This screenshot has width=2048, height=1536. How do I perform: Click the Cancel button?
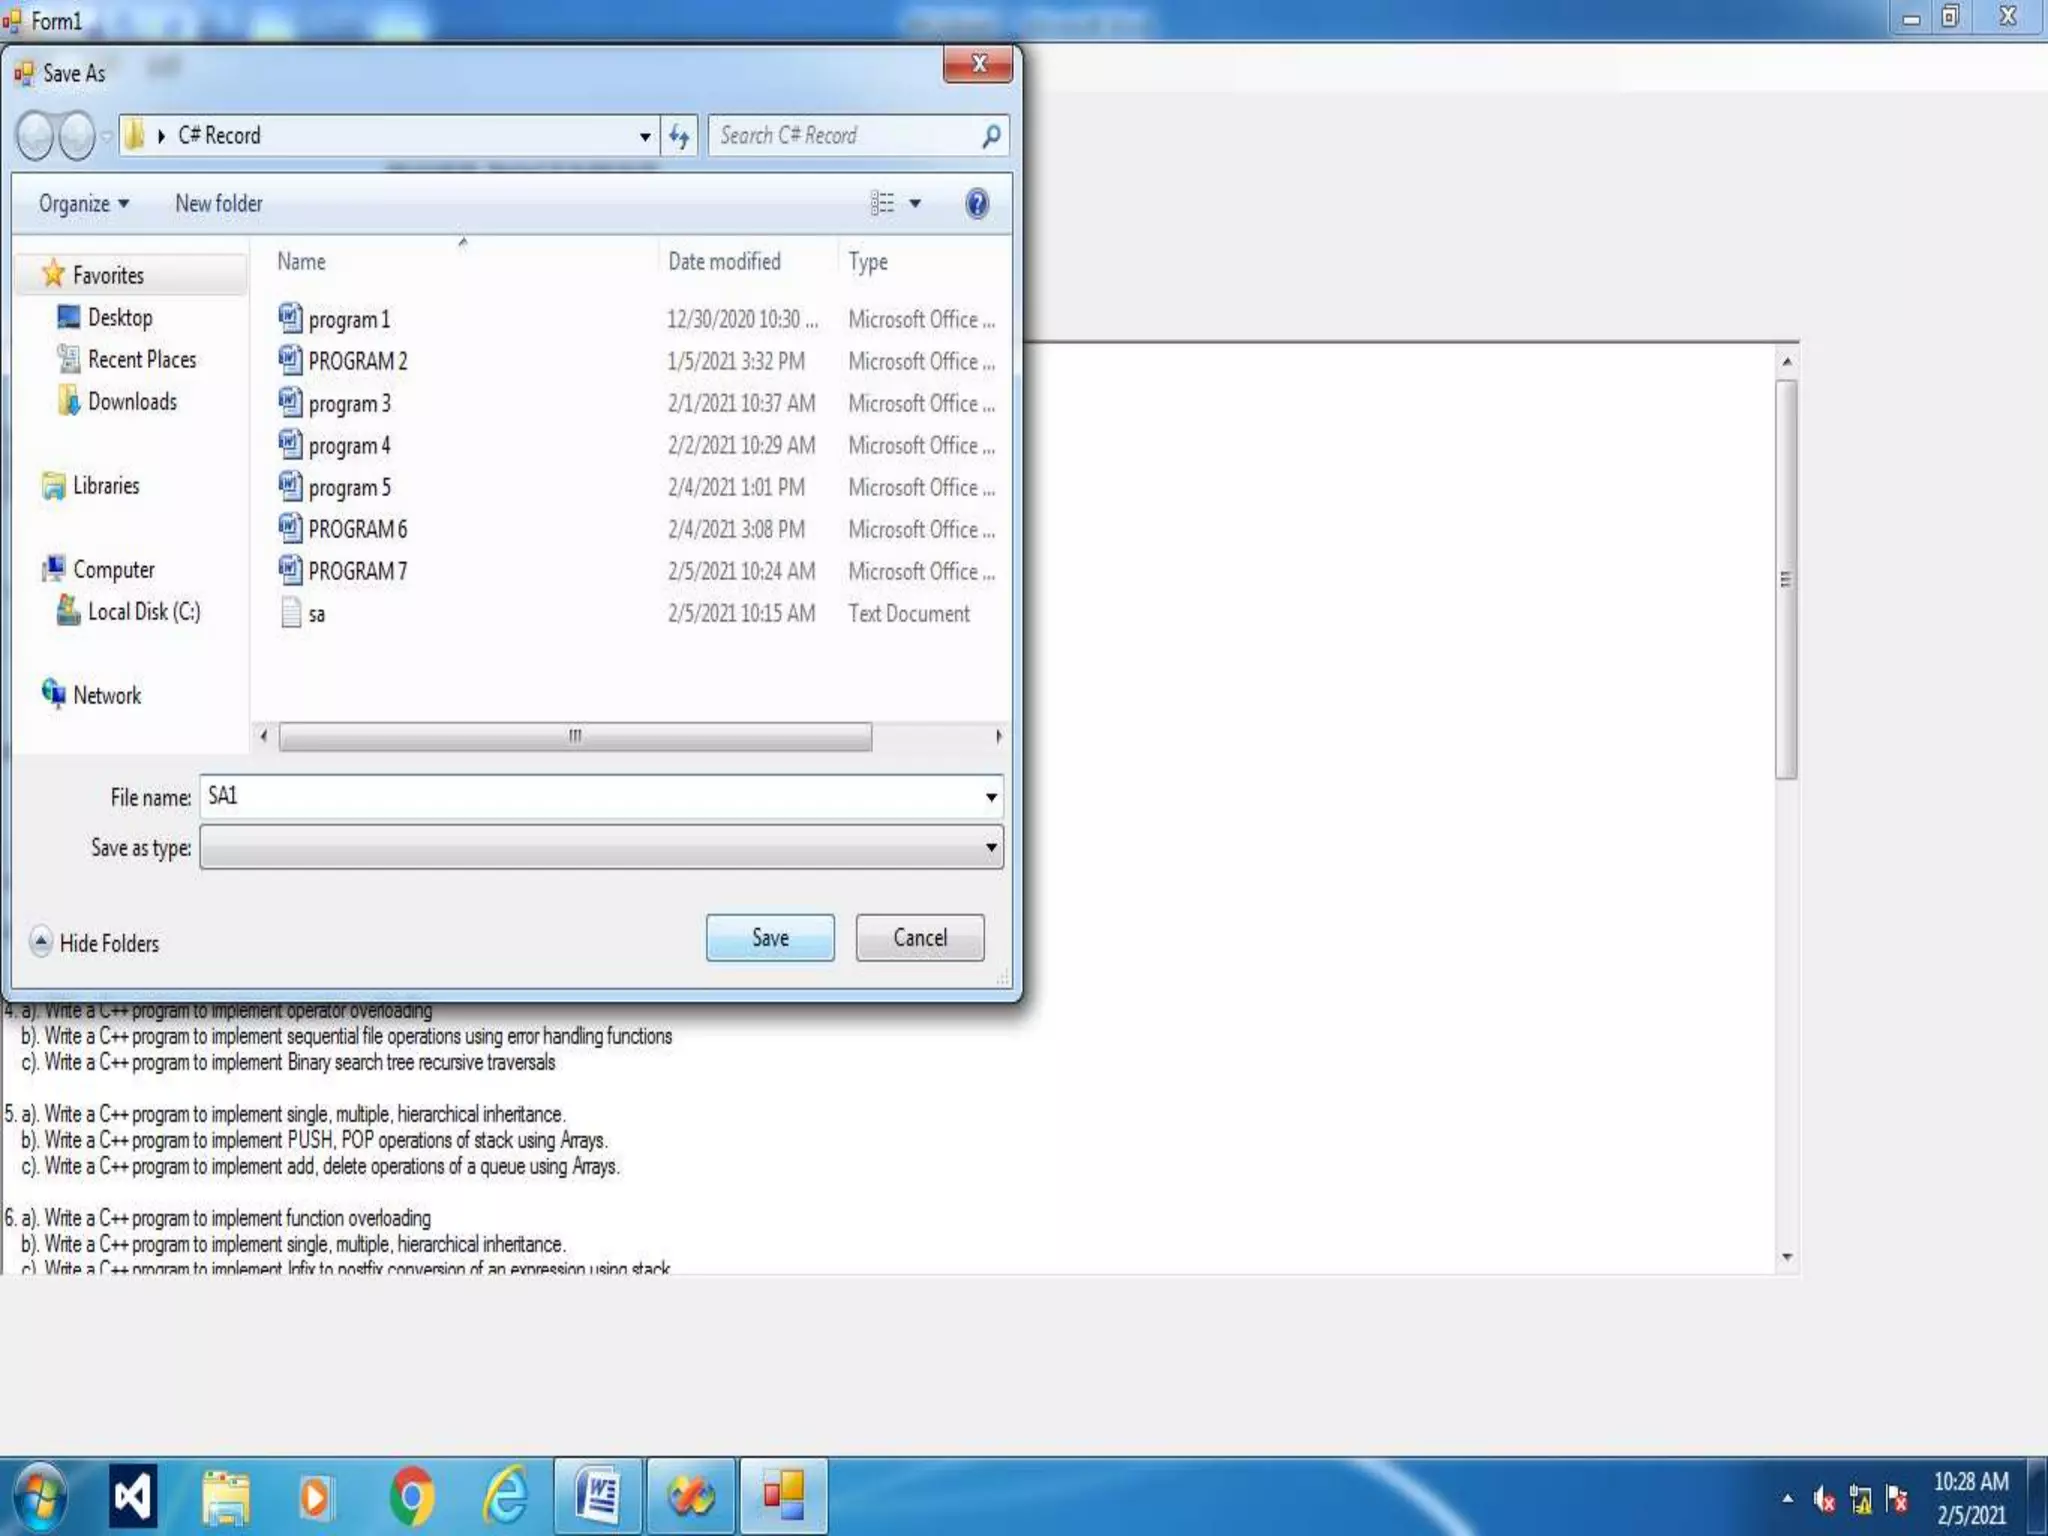tap(919, 938)
